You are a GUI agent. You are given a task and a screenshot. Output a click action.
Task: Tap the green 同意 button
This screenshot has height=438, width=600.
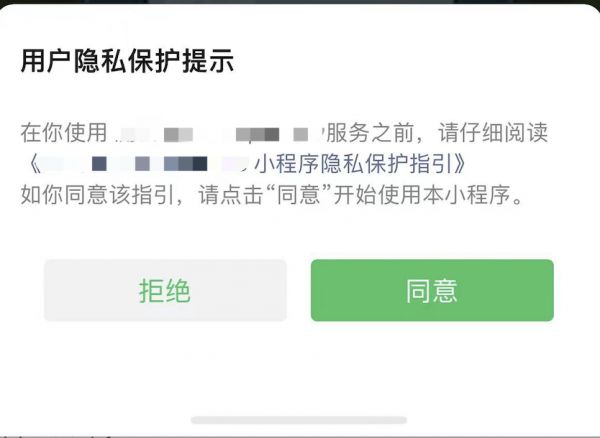coord(432,290)
